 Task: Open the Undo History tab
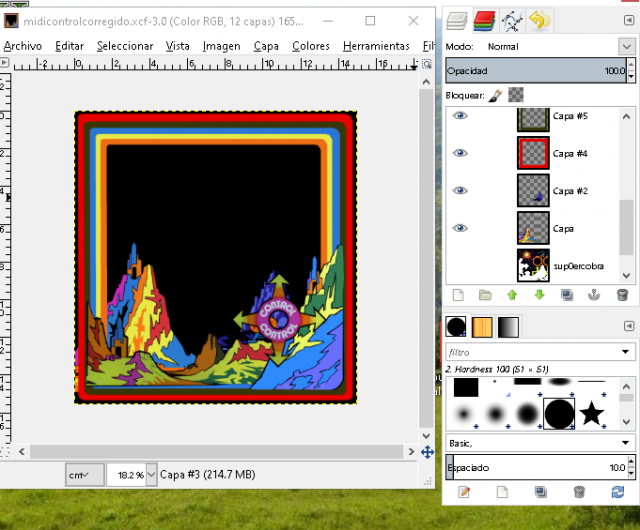(539, 19)
